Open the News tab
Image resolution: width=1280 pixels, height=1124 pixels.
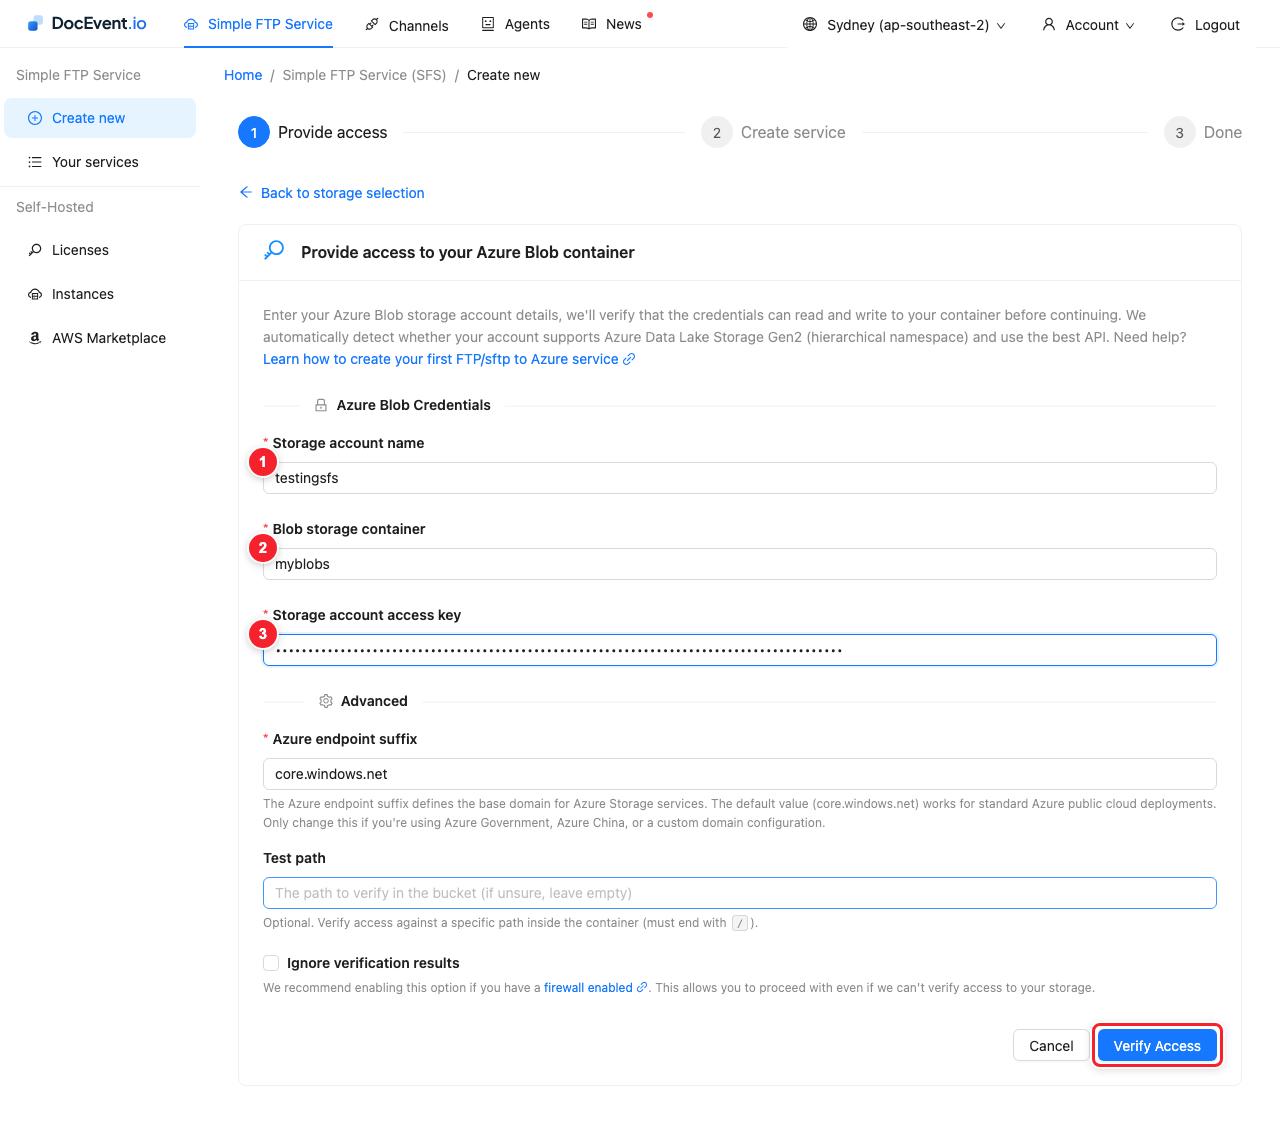pyautogui.click(x=612, y=24)
